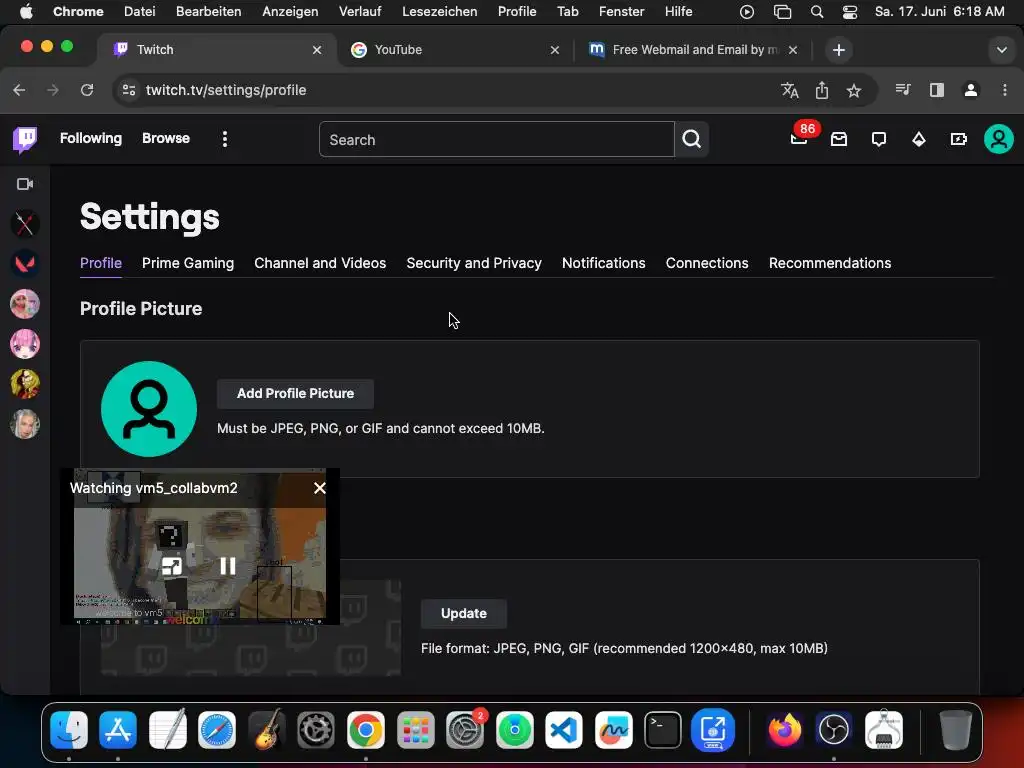Expand the tab search dropdown arrow
Image resolution: width=1024 pixels, height=768 pixels.
tap(1001, 50)
